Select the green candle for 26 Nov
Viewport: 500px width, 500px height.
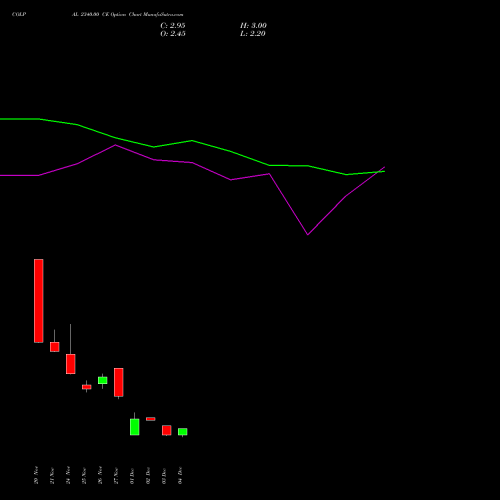(x=103, y=380)
